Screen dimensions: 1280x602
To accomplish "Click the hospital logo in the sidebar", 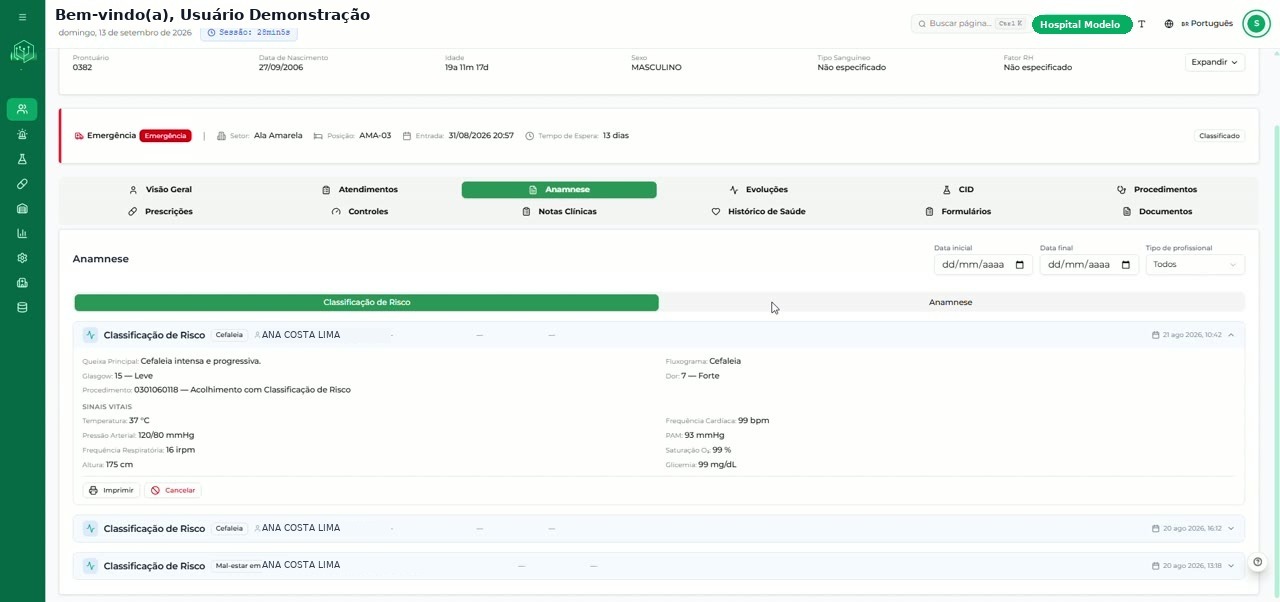I will pos(22,52).
